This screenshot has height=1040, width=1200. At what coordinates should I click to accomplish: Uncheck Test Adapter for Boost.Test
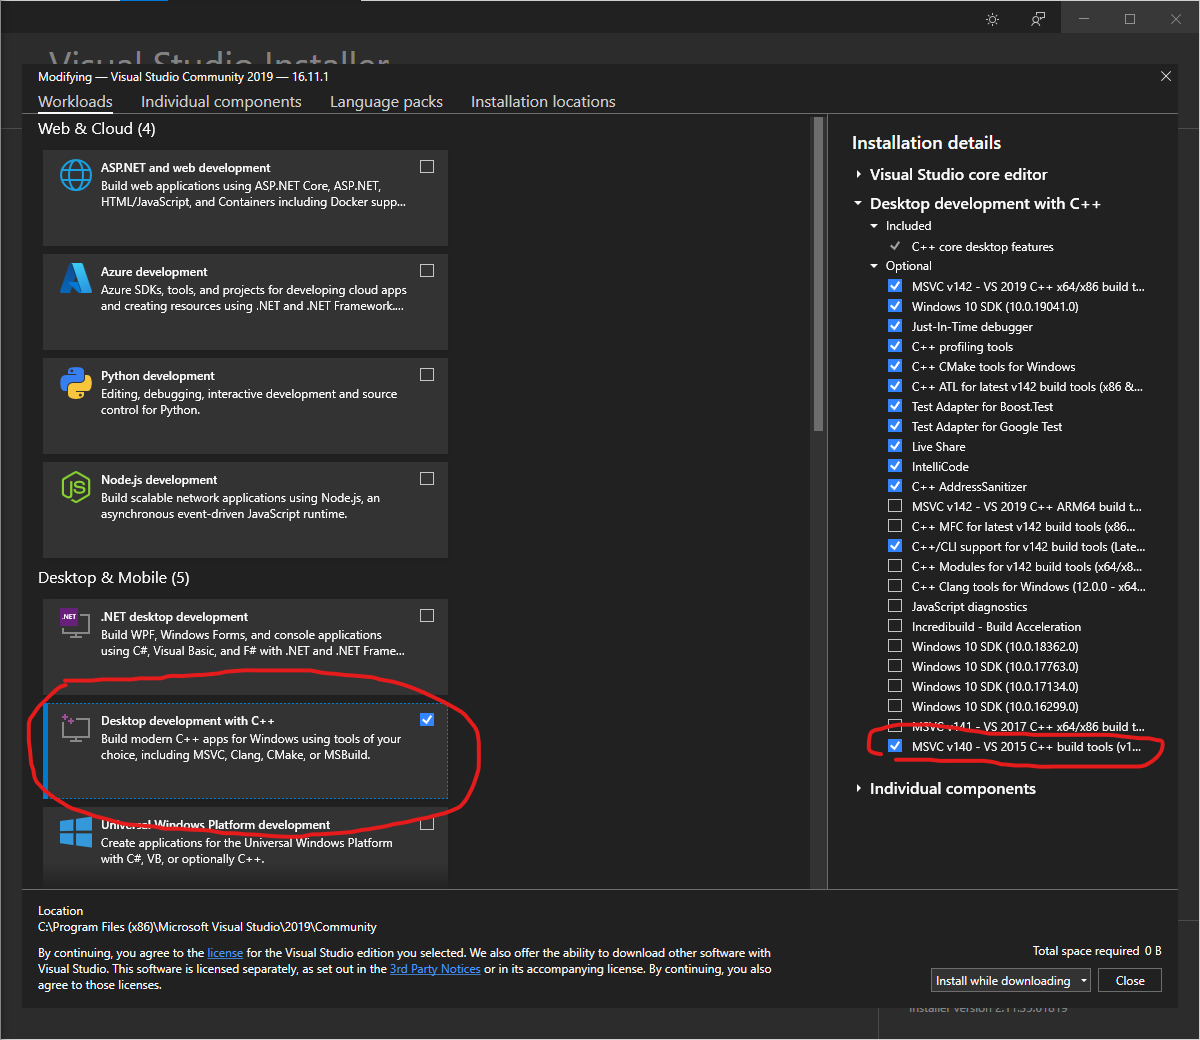point(895,406)
